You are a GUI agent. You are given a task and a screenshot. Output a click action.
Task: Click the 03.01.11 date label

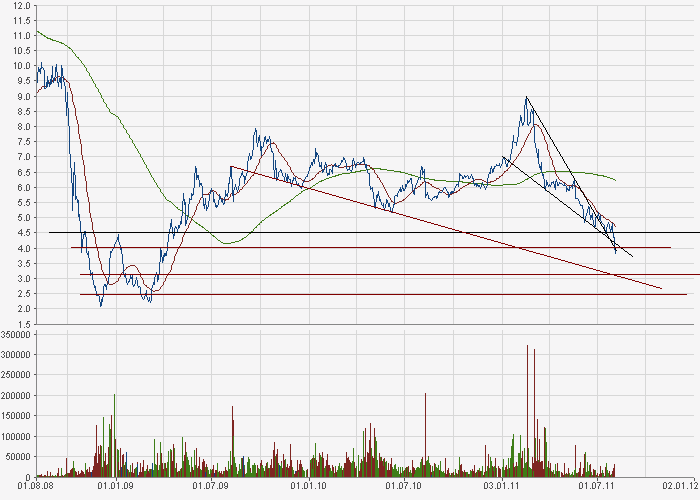[x=501, y=485]
